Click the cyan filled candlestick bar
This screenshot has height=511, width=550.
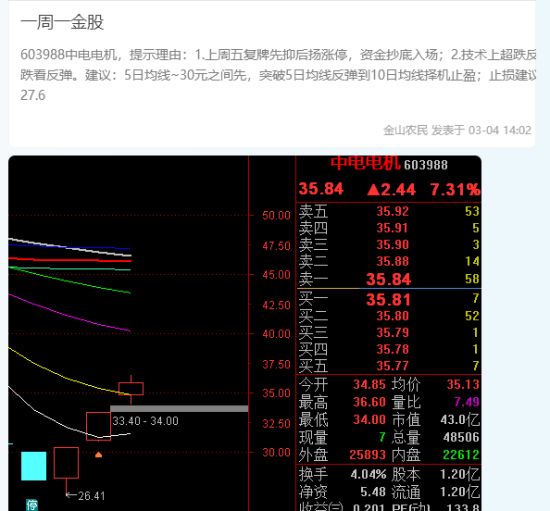click(x=34, y=466)
